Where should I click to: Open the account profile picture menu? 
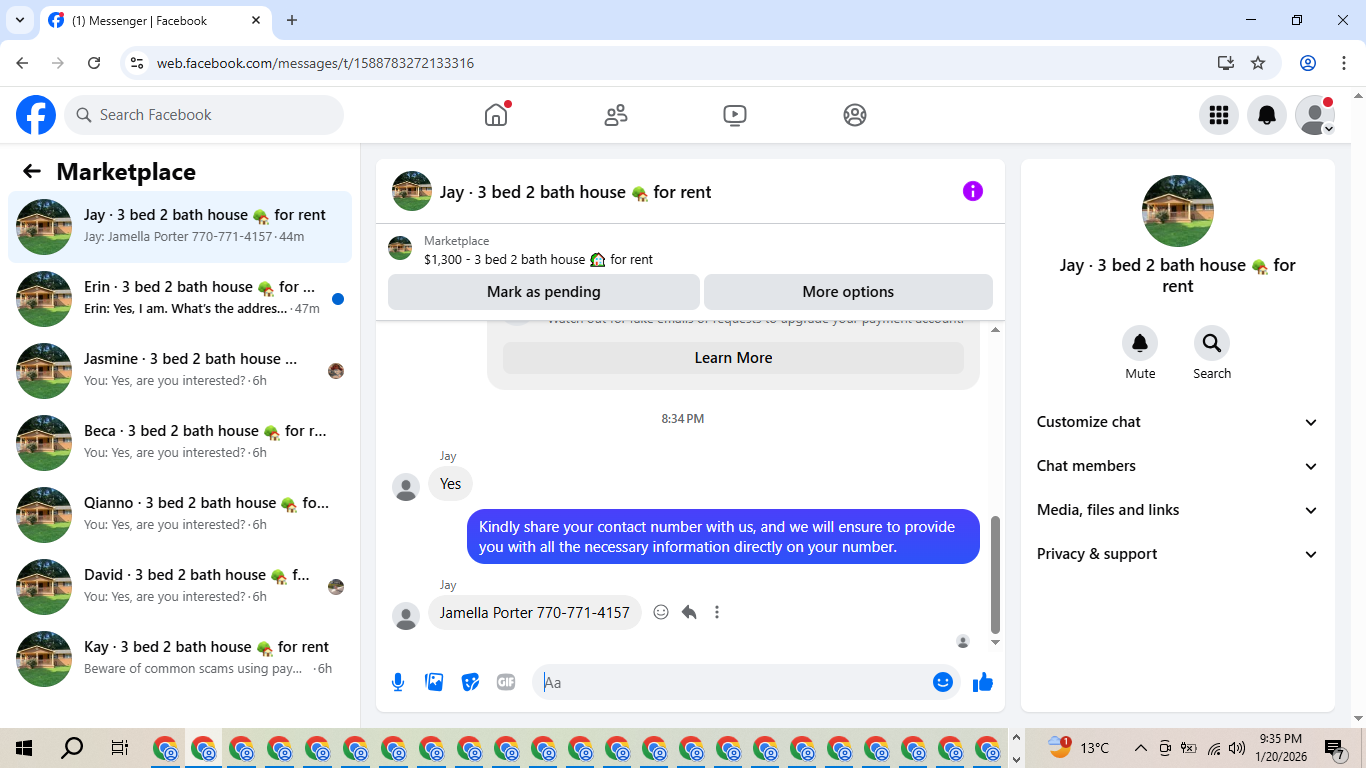point(1315,115)
